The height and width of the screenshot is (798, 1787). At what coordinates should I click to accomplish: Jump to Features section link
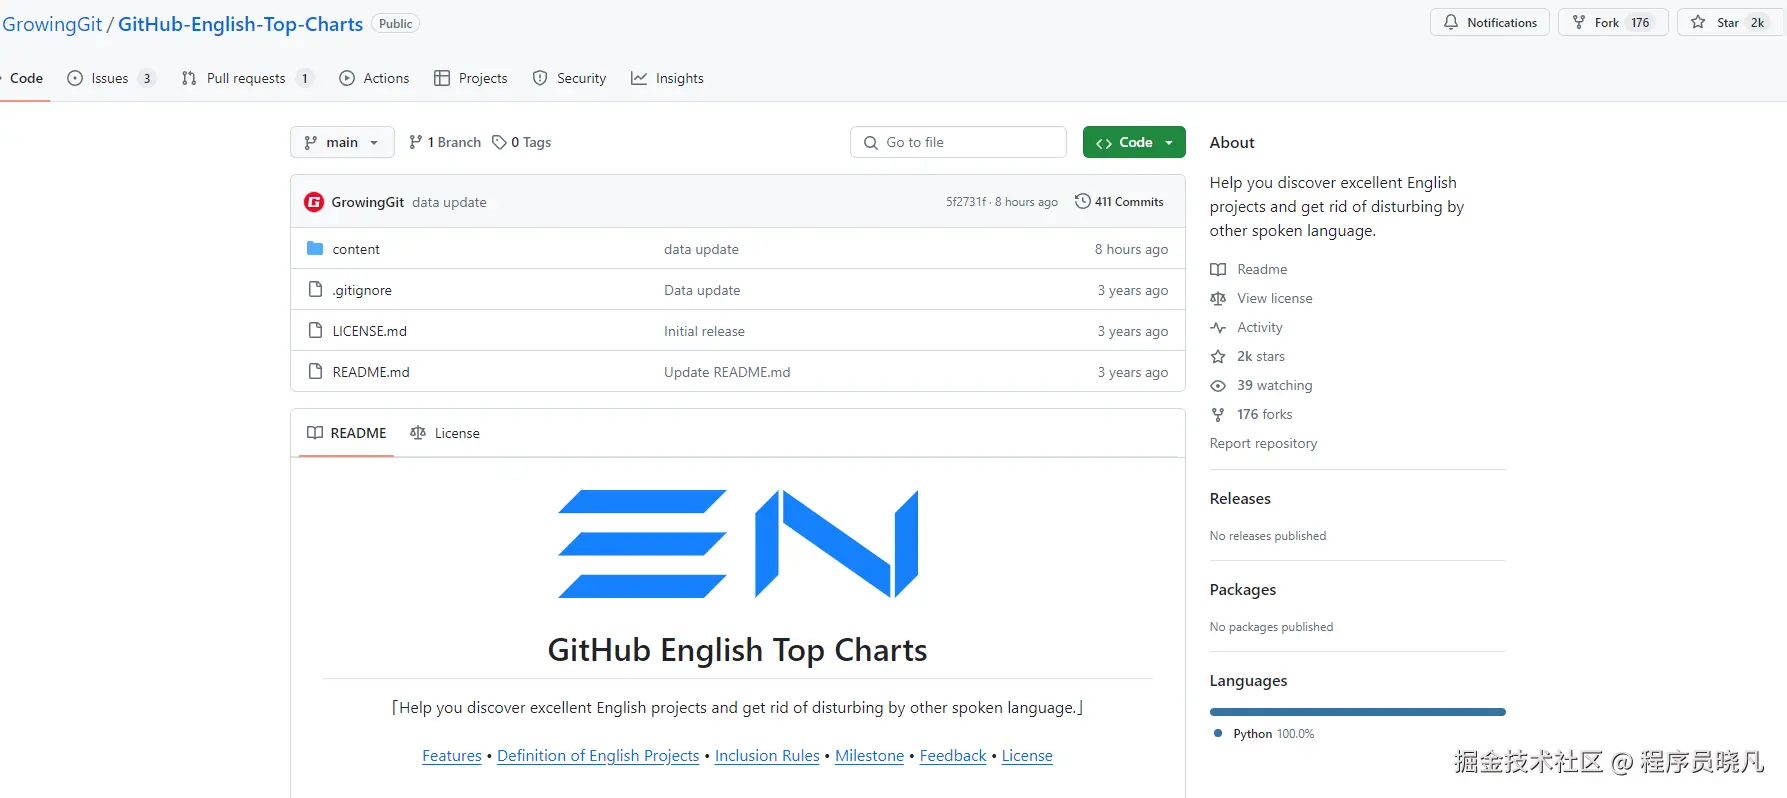[x=452, y=756]
